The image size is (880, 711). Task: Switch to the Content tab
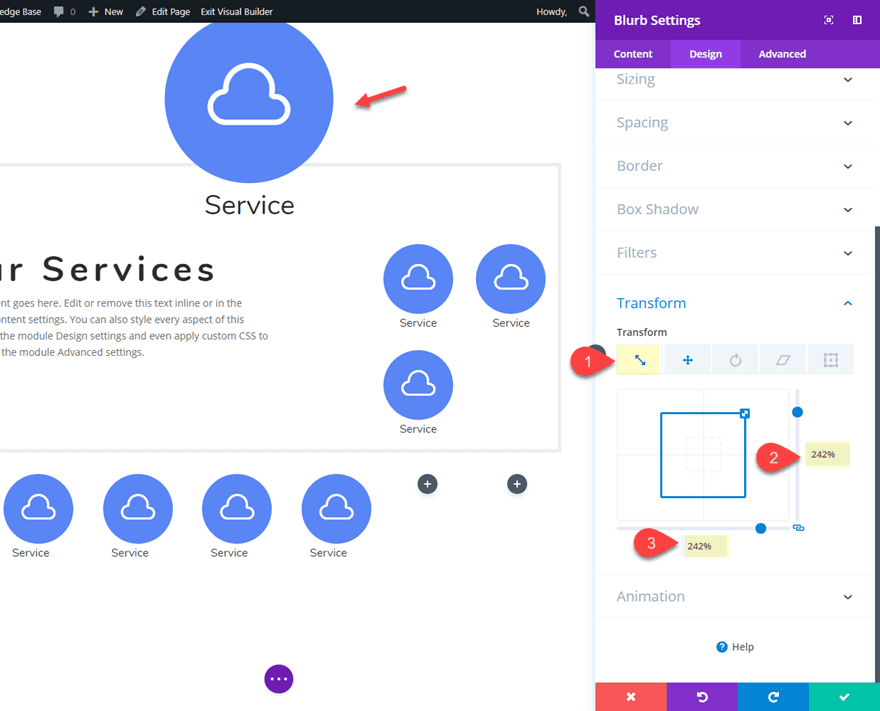click(633, 53)
